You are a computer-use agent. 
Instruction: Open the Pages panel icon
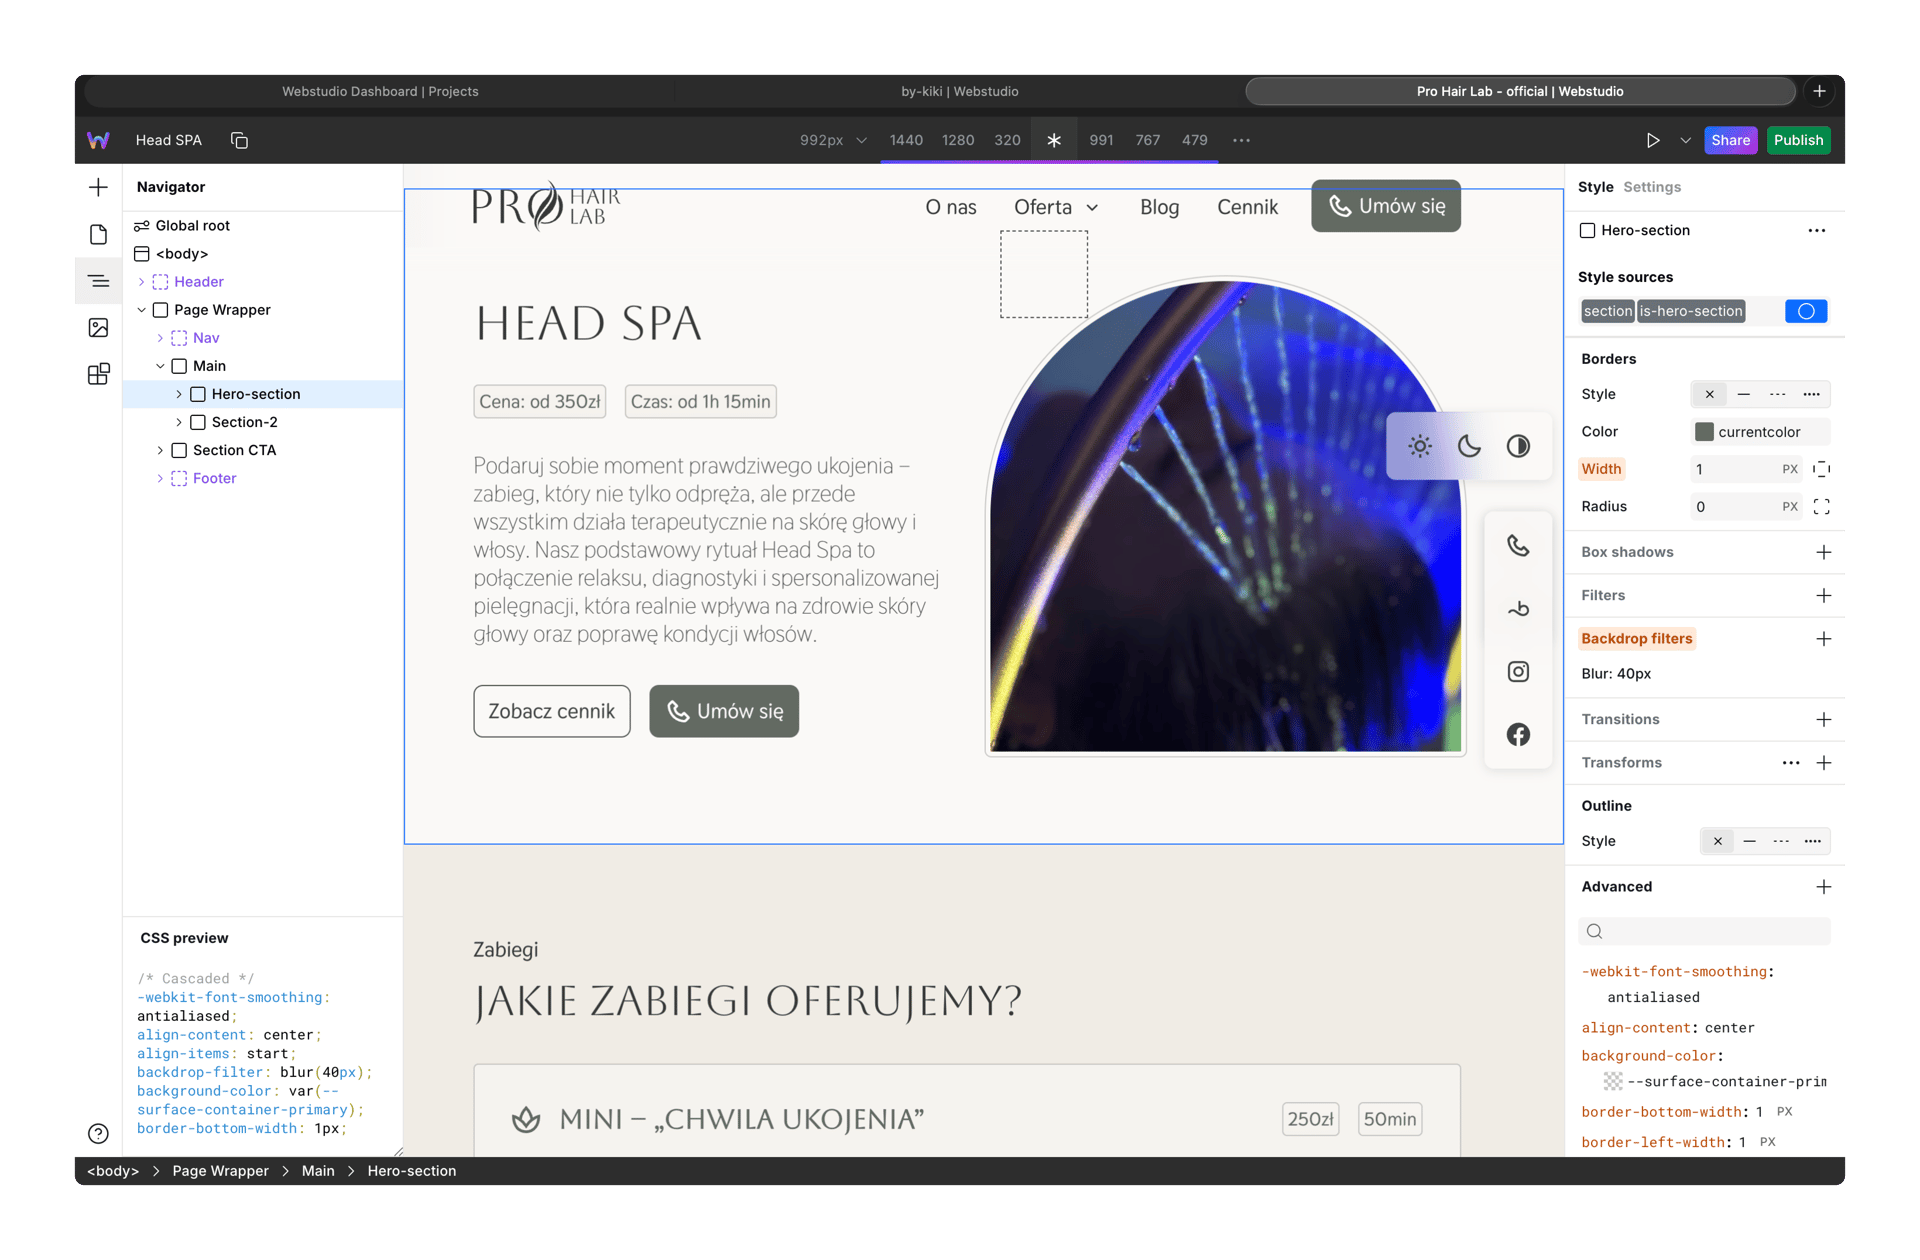click(98, 234)
